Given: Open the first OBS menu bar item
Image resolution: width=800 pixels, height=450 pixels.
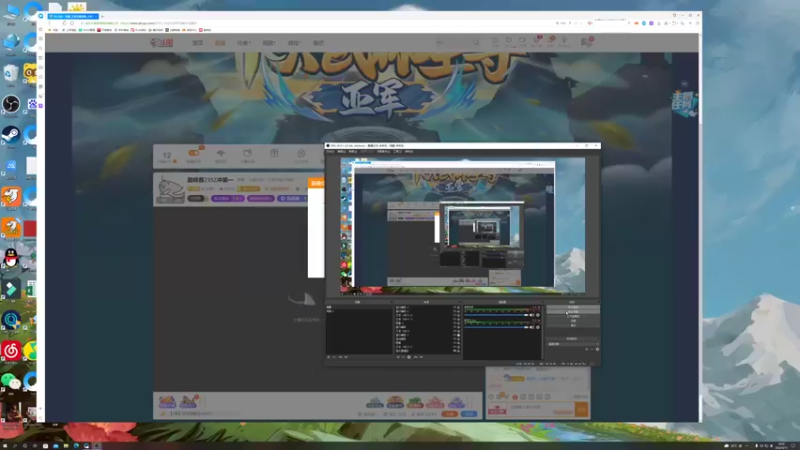Looking at the screenshot, I should (x=330, y=152).
